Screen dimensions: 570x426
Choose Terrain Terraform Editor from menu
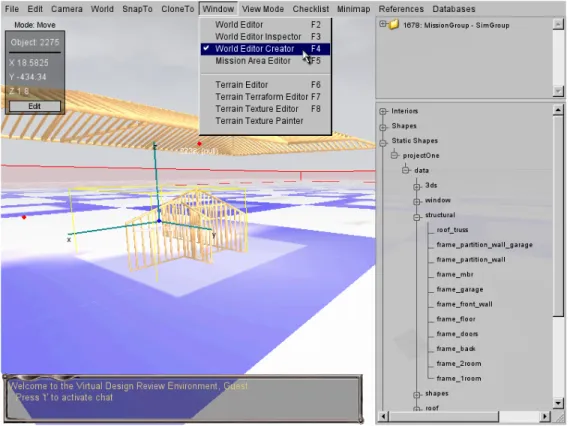point(265,97)
